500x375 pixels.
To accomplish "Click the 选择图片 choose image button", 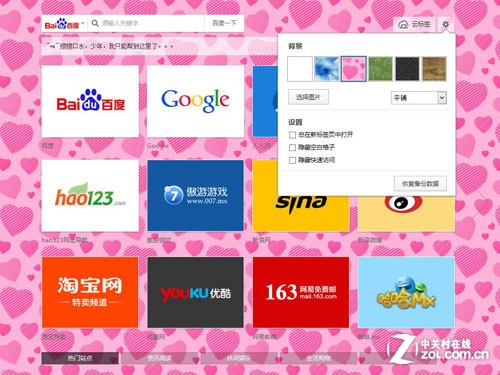I will click(308, 97).
